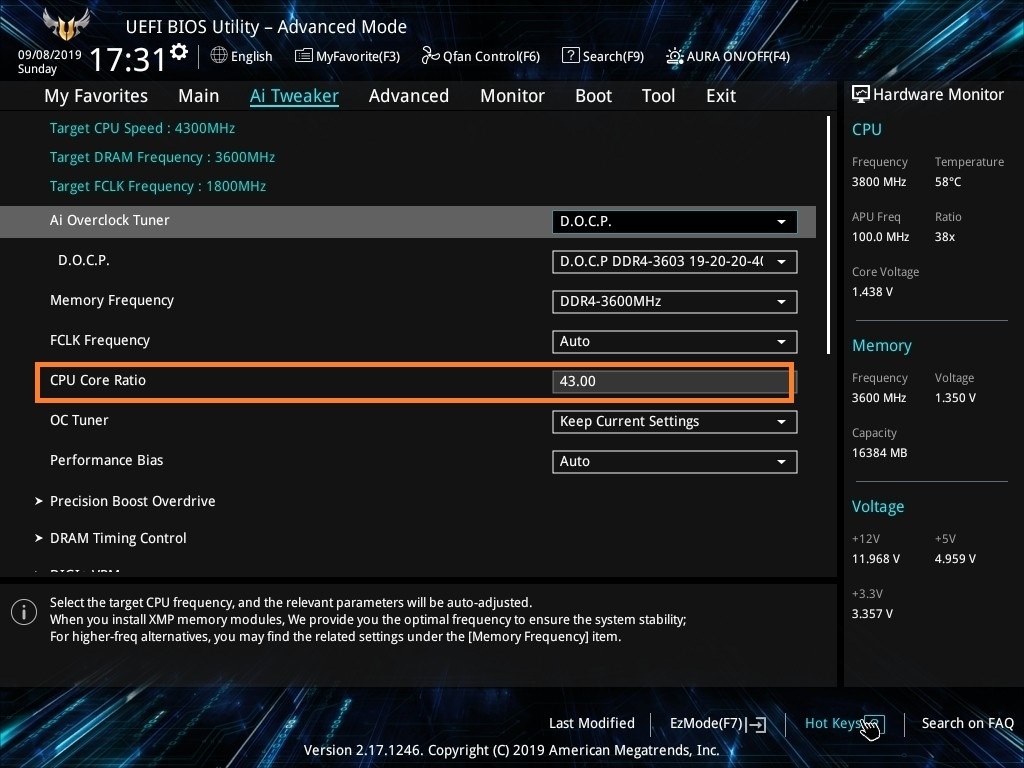
Task: Select the FCLK Frequency row label
Action: click(x=100, y=340)
